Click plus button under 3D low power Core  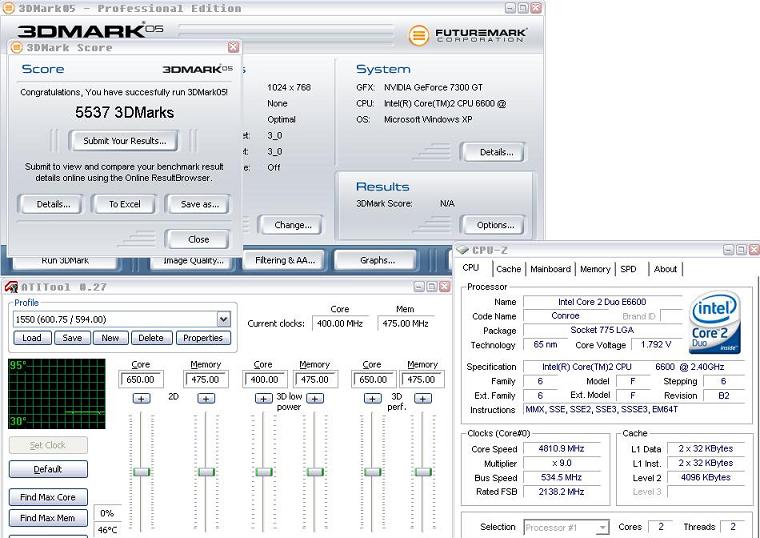264,398
